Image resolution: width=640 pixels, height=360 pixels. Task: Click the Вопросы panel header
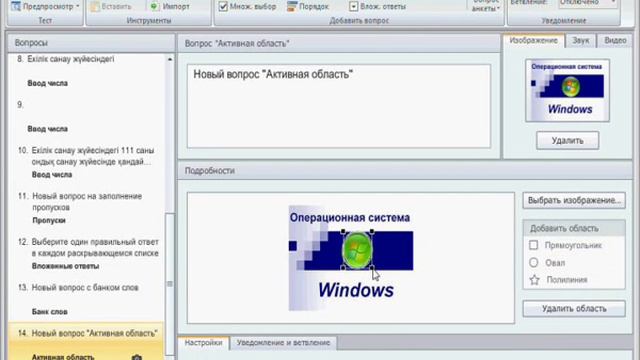tap(91, 43)
